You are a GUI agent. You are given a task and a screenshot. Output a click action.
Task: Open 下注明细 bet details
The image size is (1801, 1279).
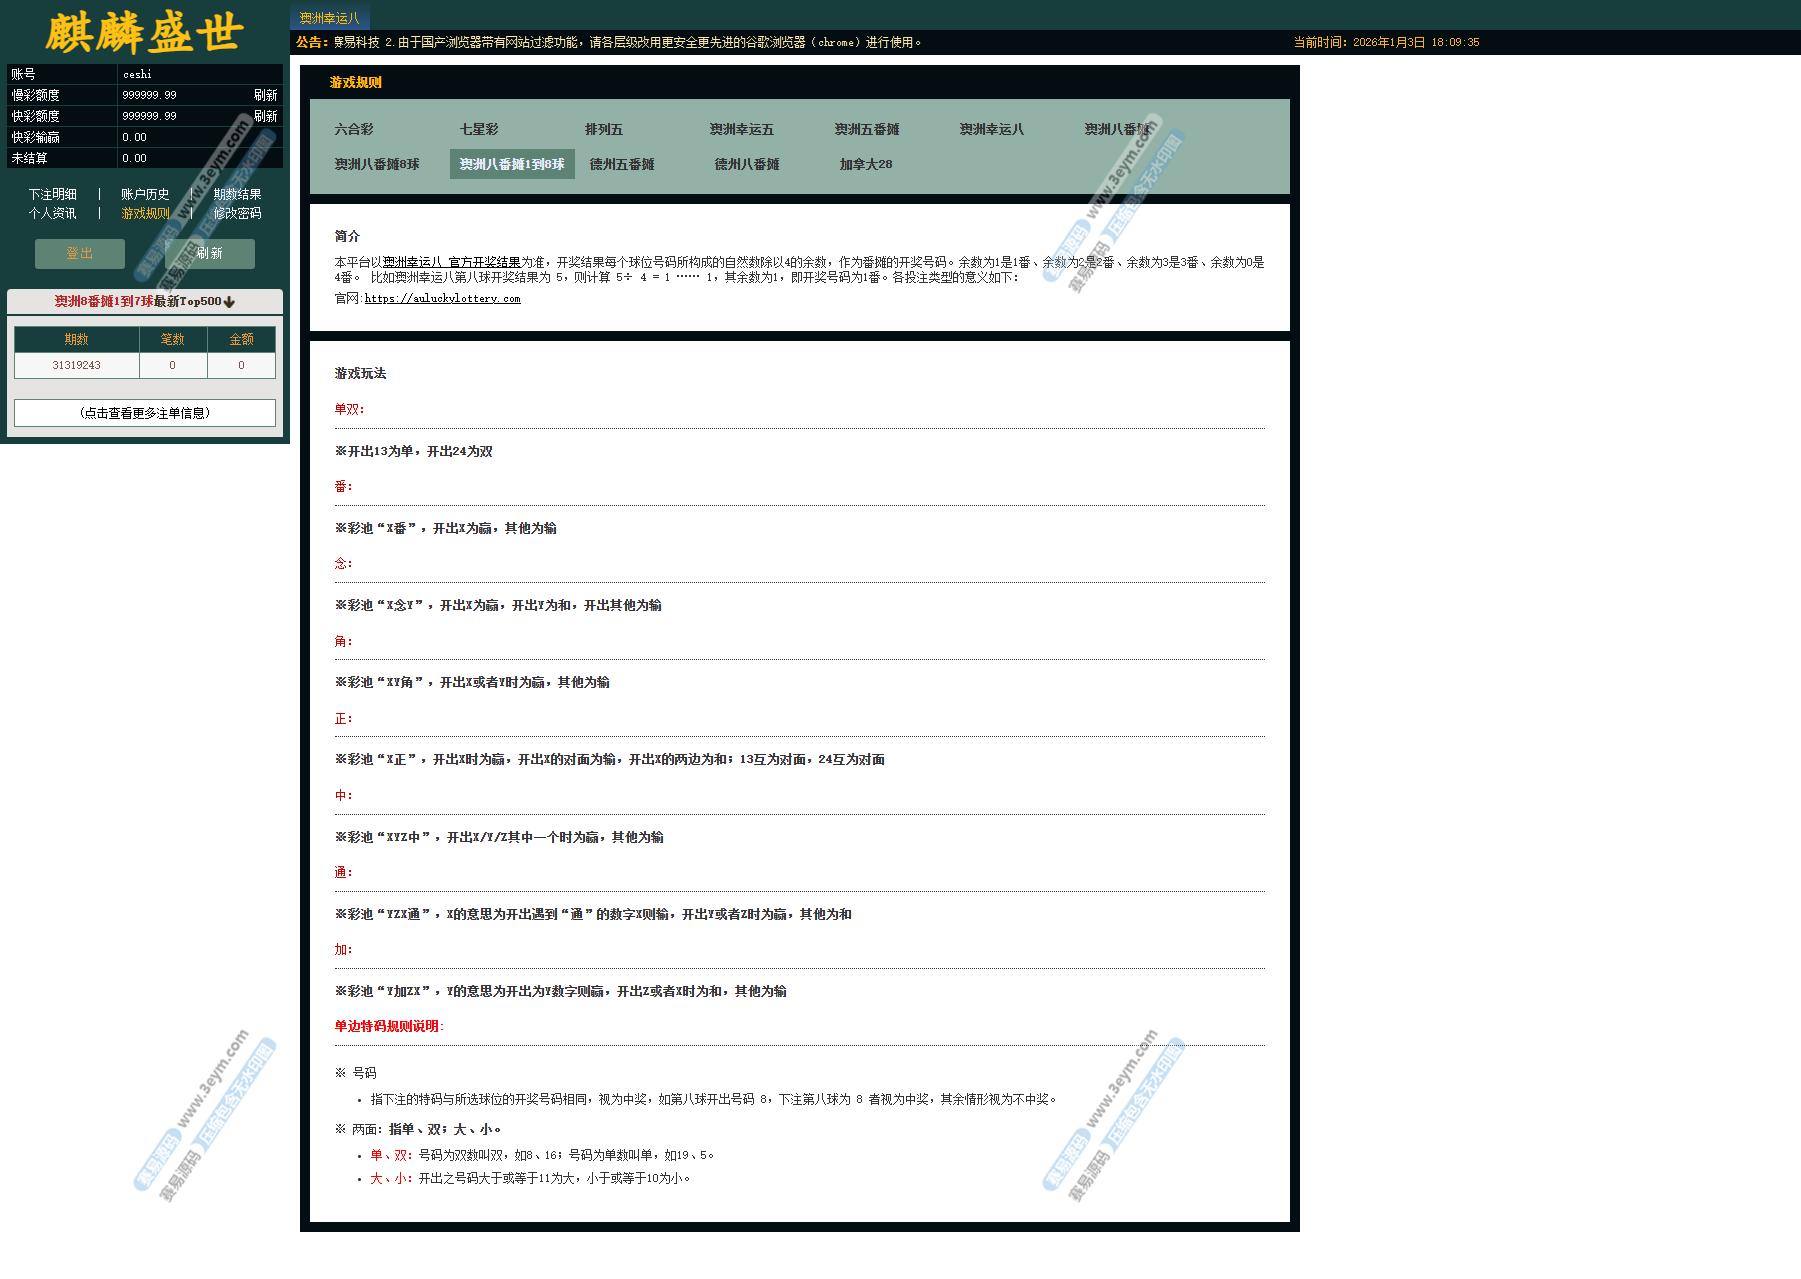pos(52,195)
